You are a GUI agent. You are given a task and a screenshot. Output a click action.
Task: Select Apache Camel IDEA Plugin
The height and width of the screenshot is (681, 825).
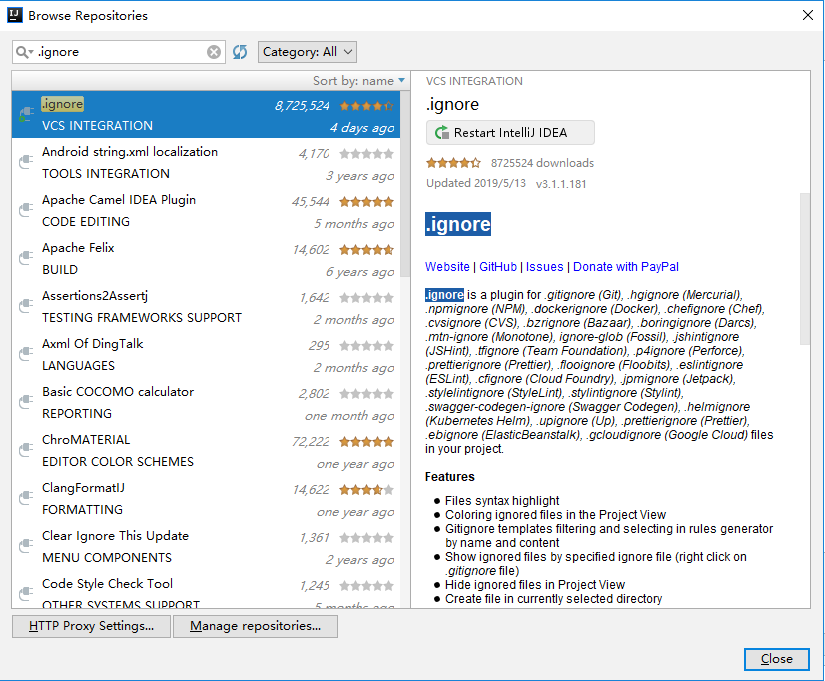206,211
